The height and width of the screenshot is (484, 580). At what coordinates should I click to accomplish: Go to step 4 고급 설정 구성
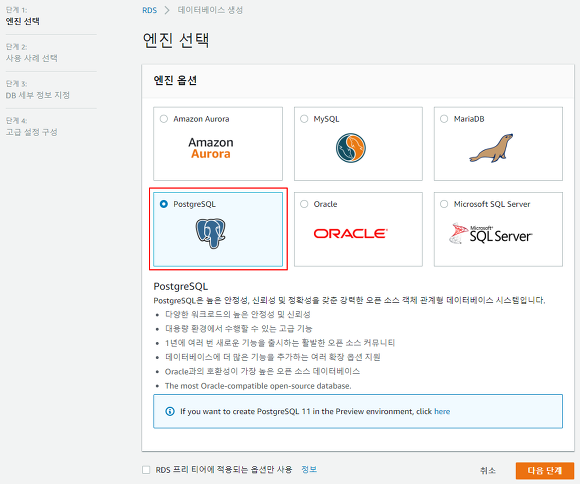click(x=31, y=132)
